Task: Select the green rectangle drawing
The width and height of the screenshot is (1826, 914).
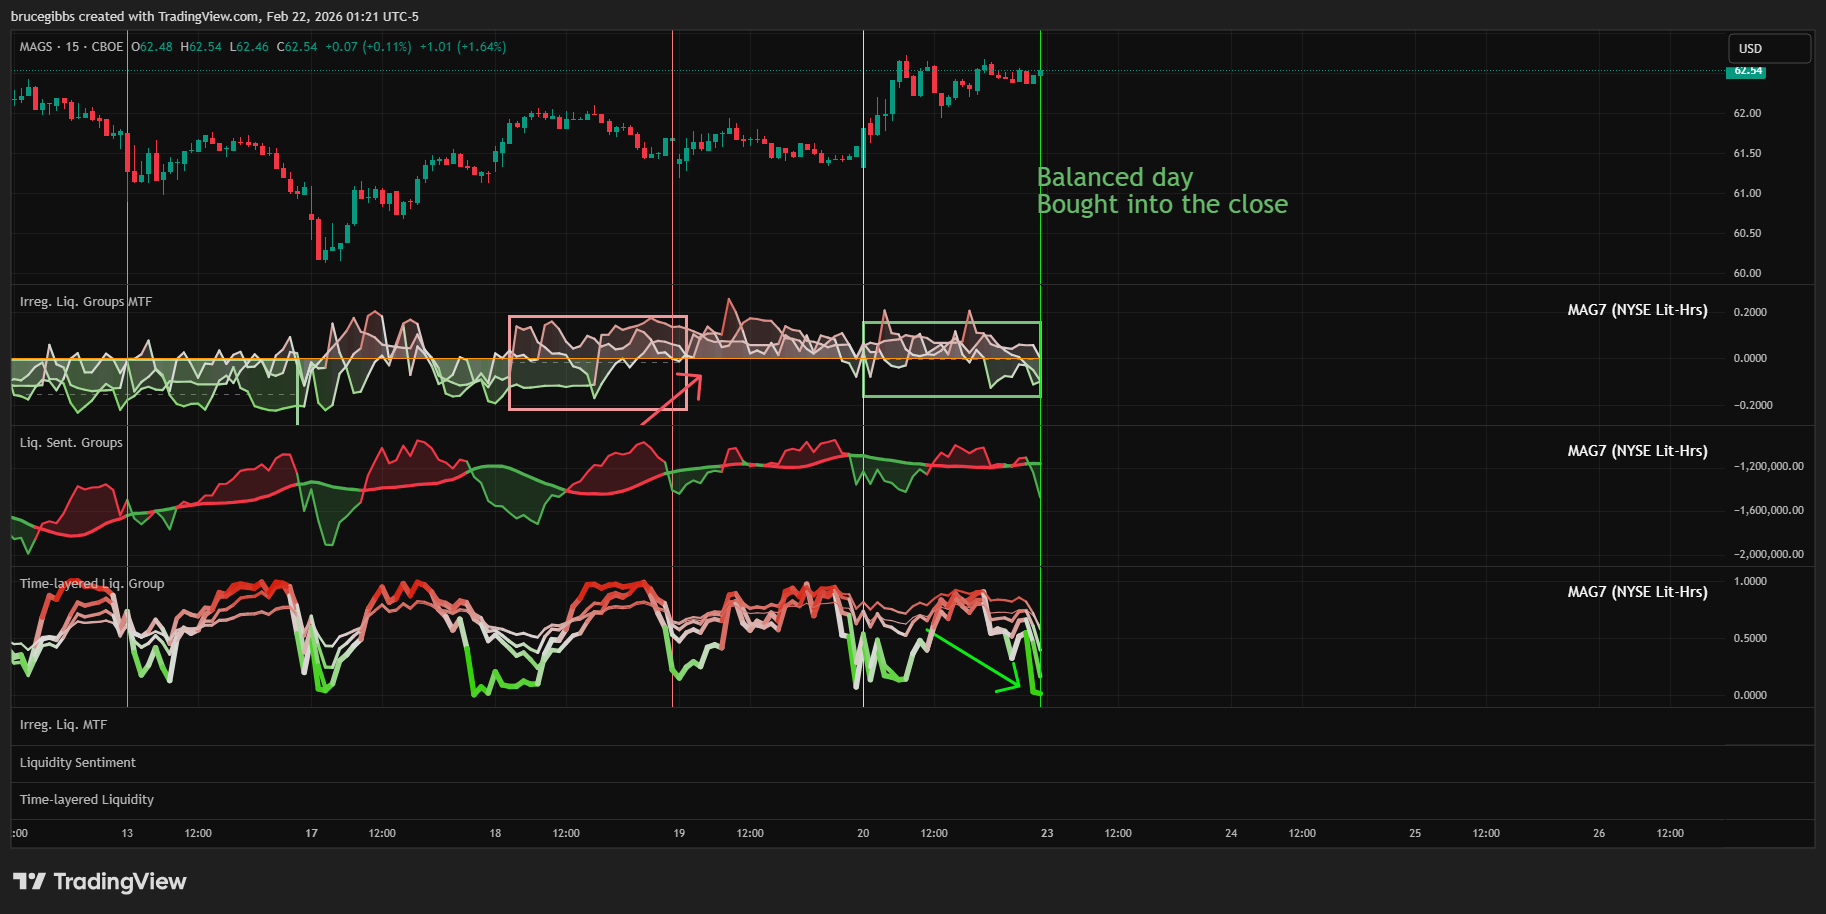Action: (x=951, y=323)
